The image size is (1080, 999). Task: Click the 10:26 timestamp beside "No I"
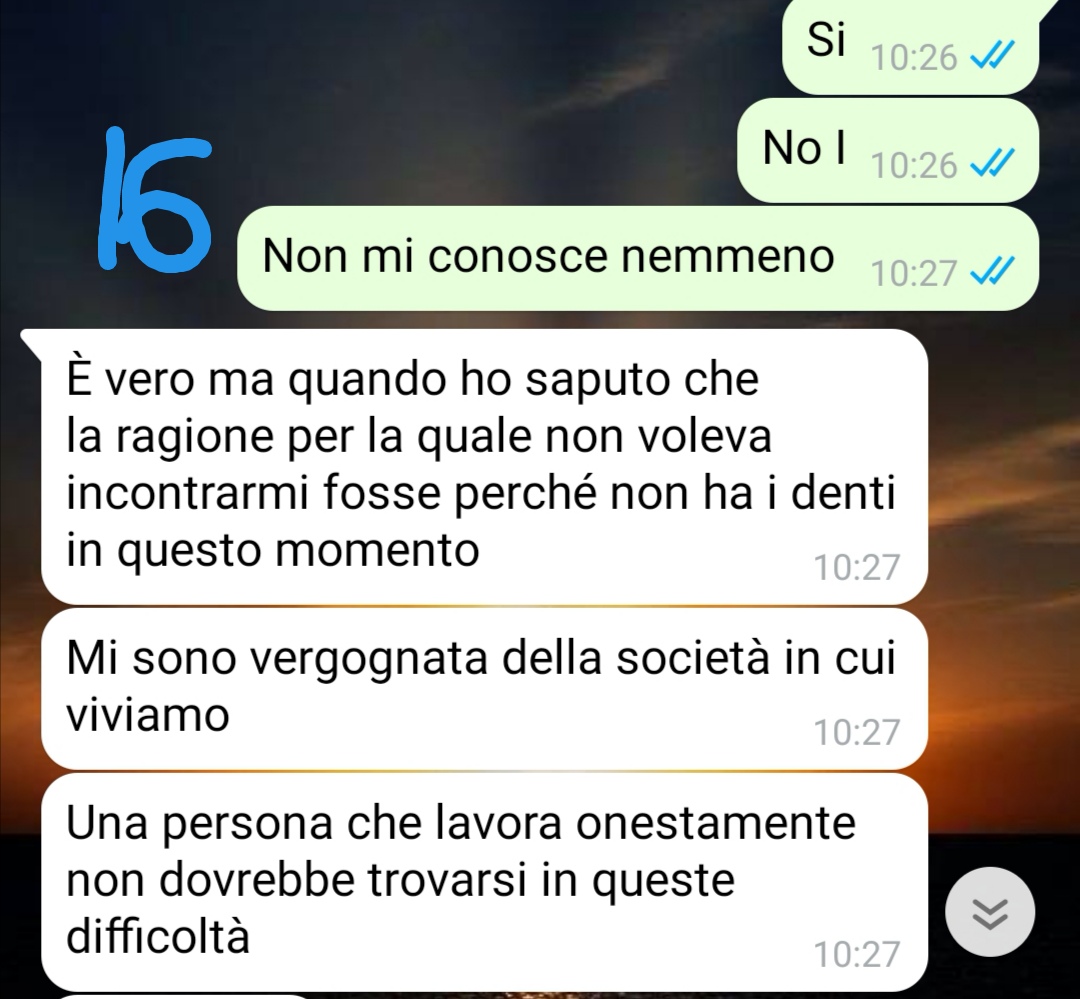coord(914,166)
